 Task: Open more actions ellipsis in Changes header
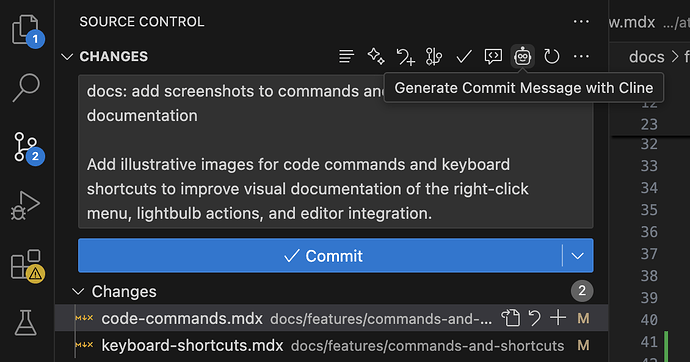[x=581, y=56]
